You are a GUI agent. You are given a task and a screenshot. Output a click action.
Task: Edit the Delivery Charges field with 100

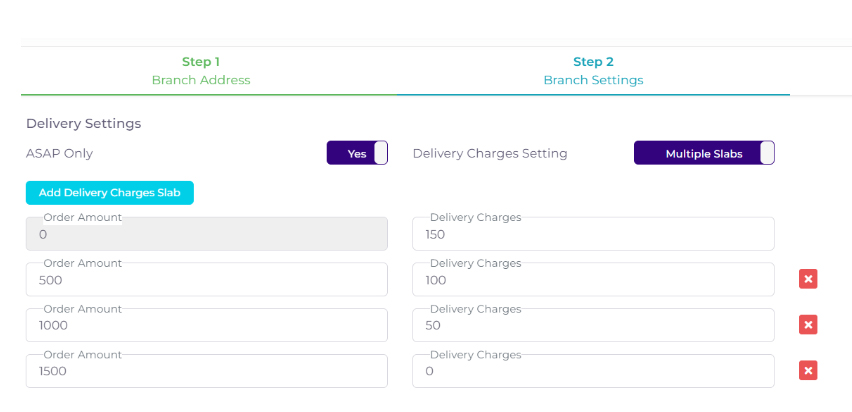[593, 280]
